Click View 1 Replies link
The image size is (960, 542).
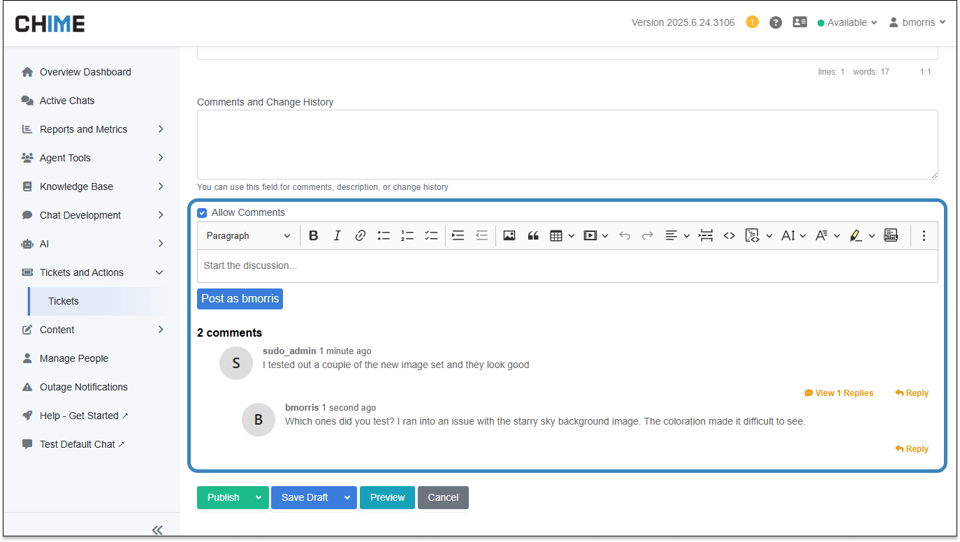tap(839, 393)
